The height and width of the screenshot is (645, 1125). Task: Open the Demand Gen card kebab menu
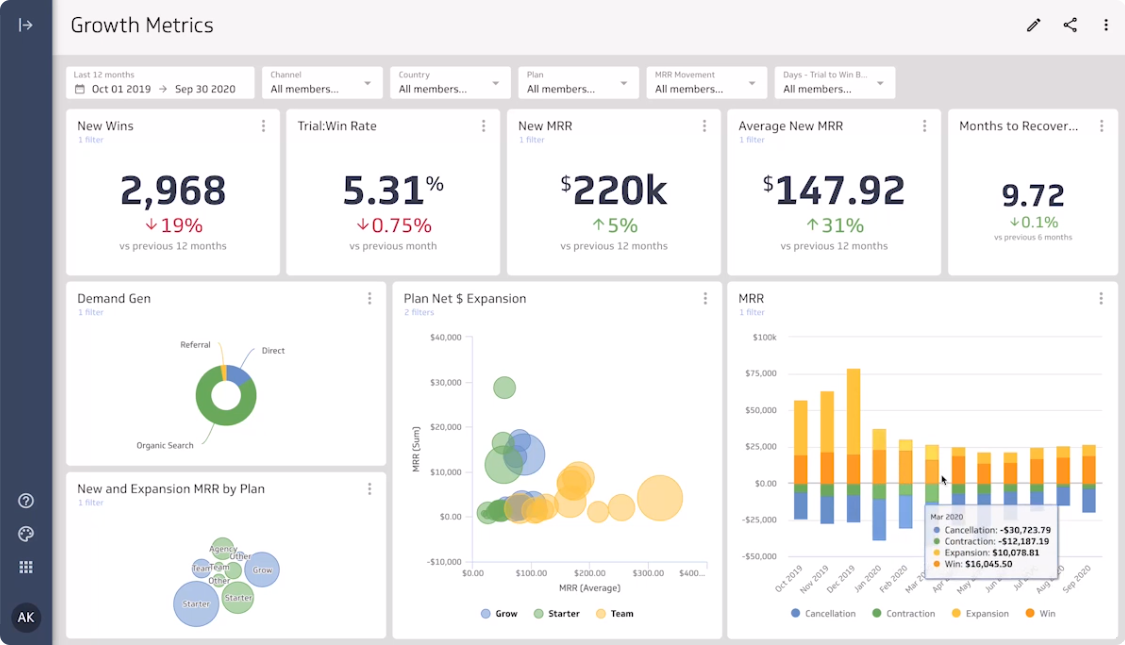370,298
